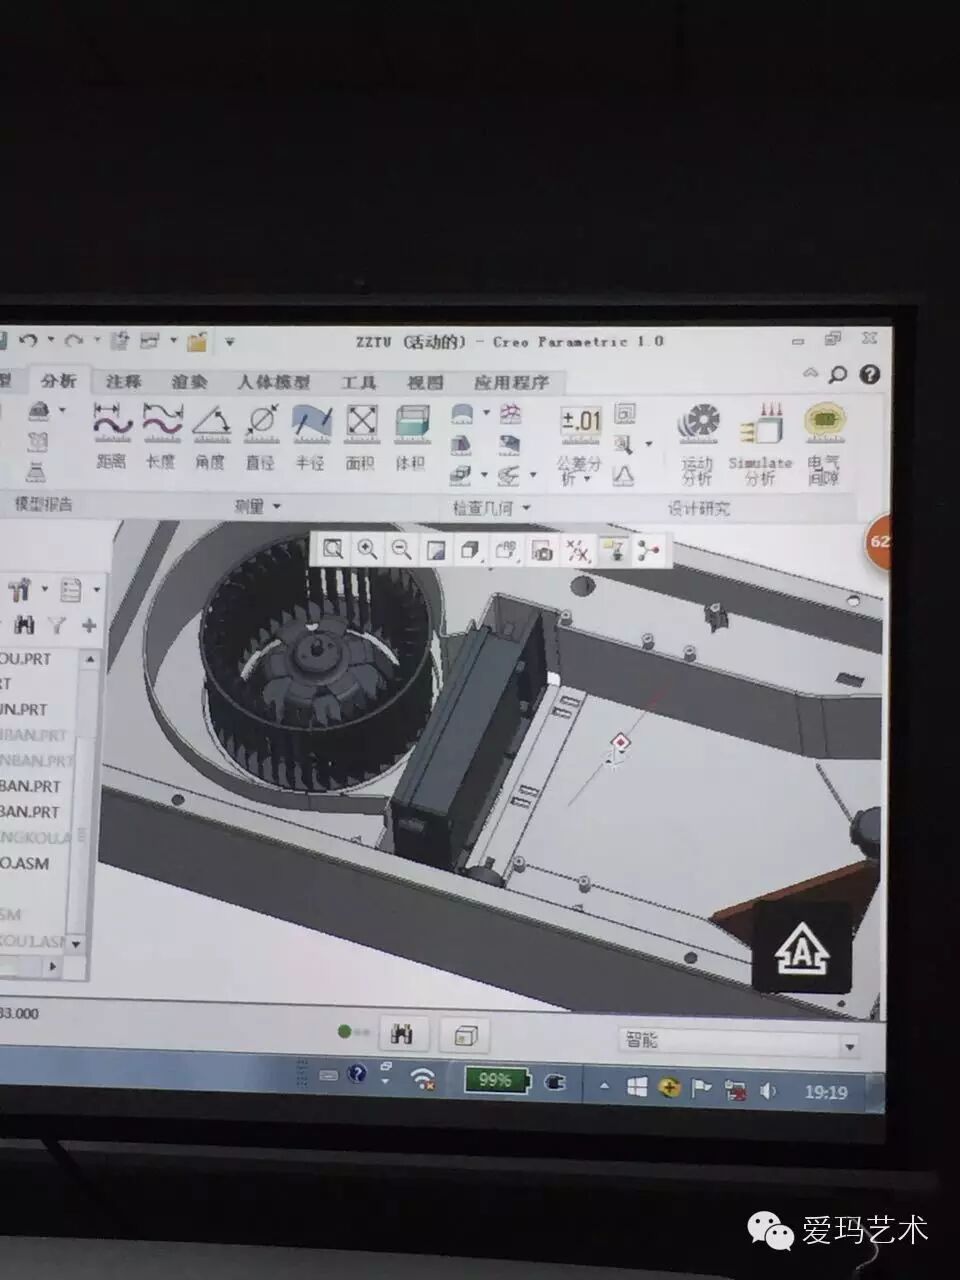Click the Undo arrow in quick access toolbar

[x=28, y=342]
